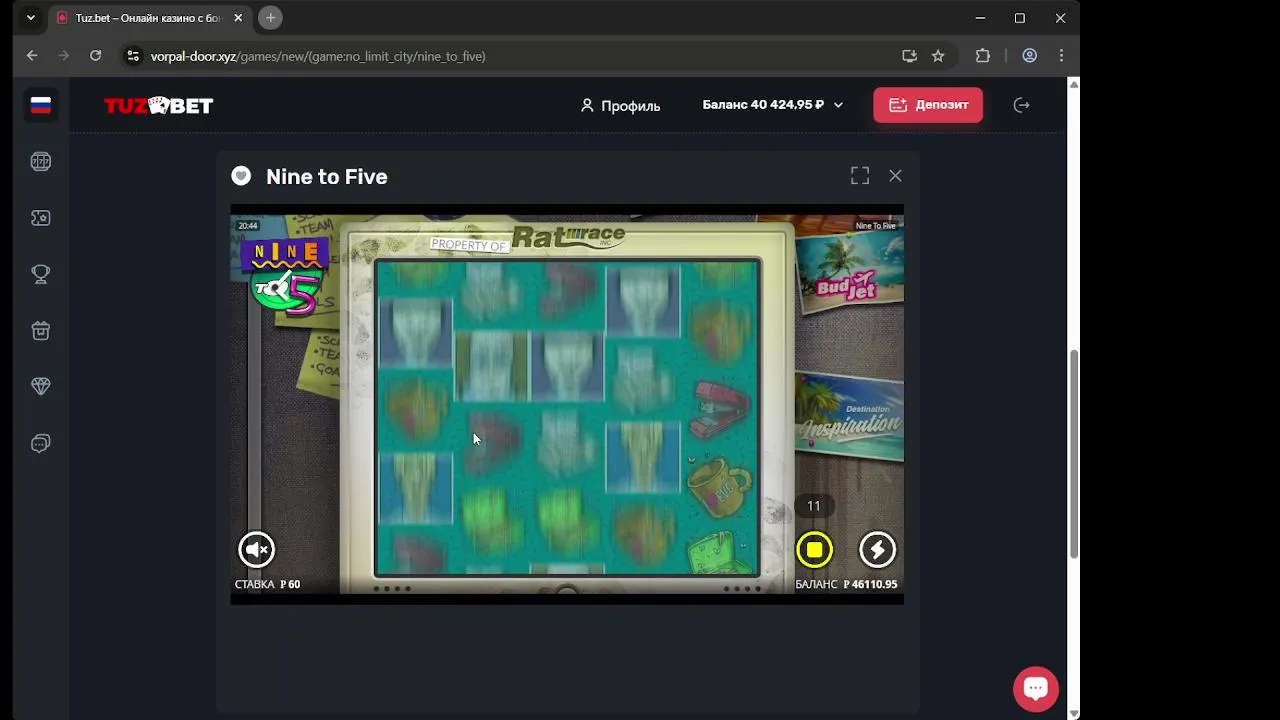
Task: Open the site information icon
Action: [x=133, y=56]
